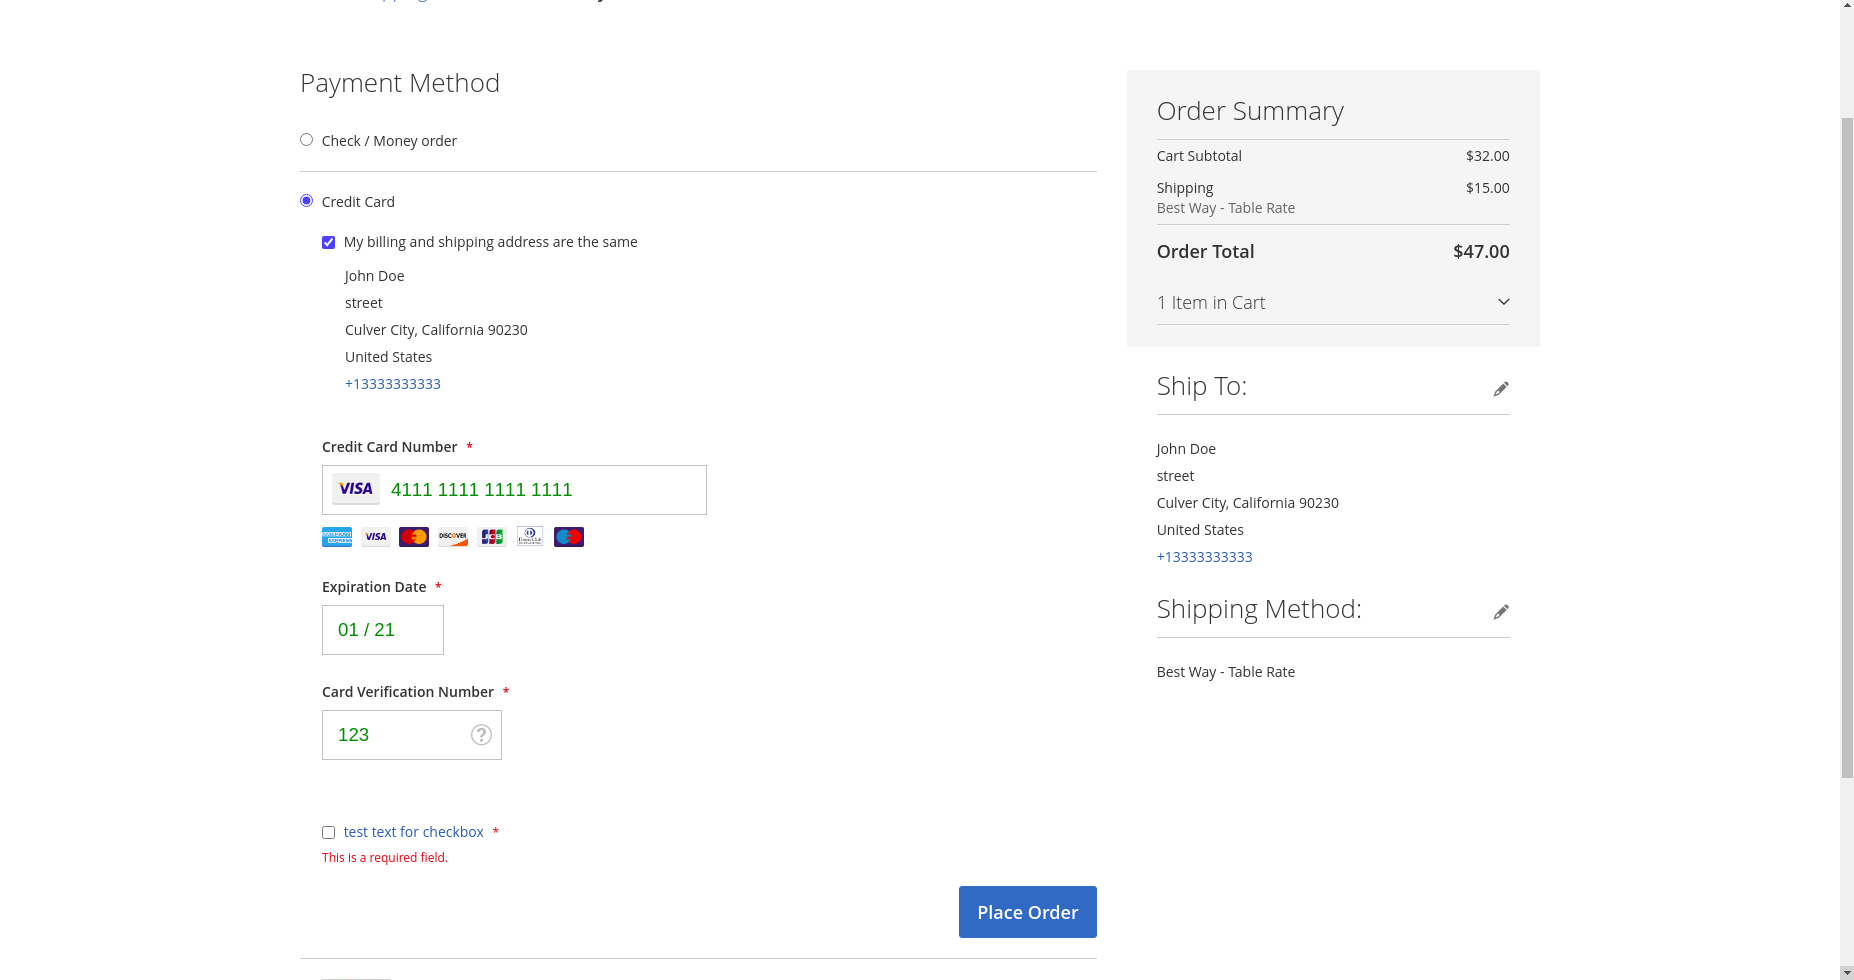This screenshot has height=980, width=1854.
Task: Click Cart Subtotal value $32.00
Action: 1488,156
